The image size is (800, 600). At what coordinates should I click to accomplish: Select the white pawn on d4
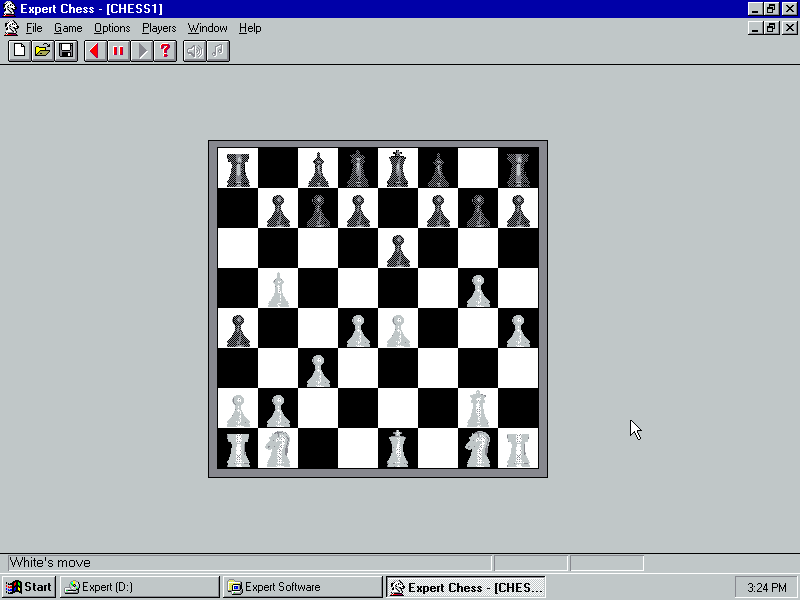358,331
